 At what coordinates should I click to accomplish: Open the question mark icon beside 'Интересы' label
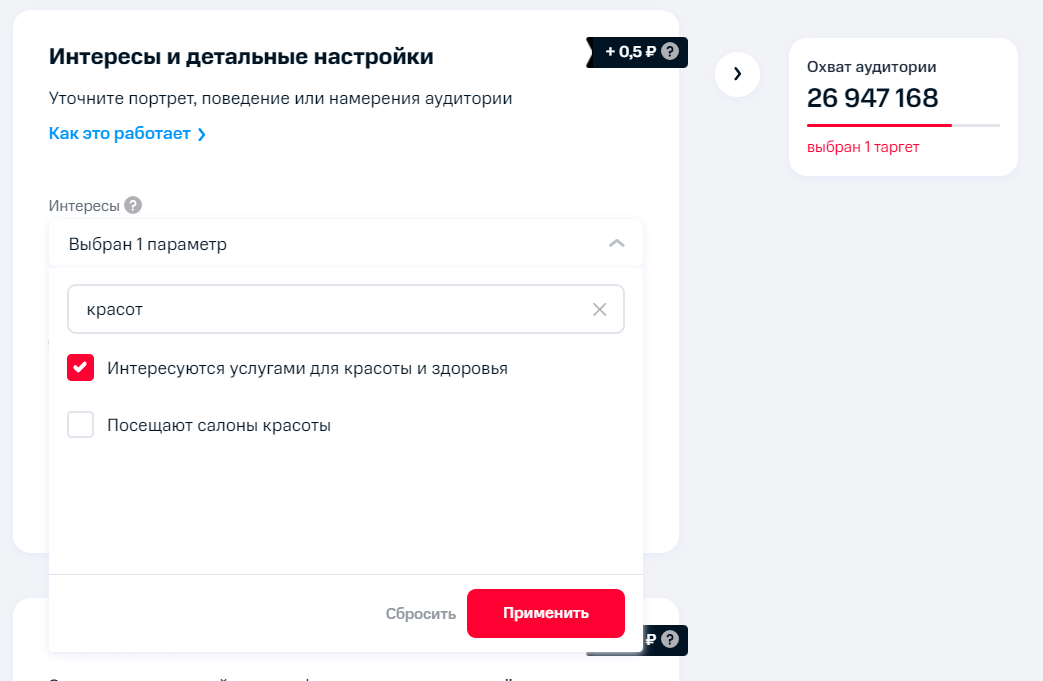click(x=131, y=205)
